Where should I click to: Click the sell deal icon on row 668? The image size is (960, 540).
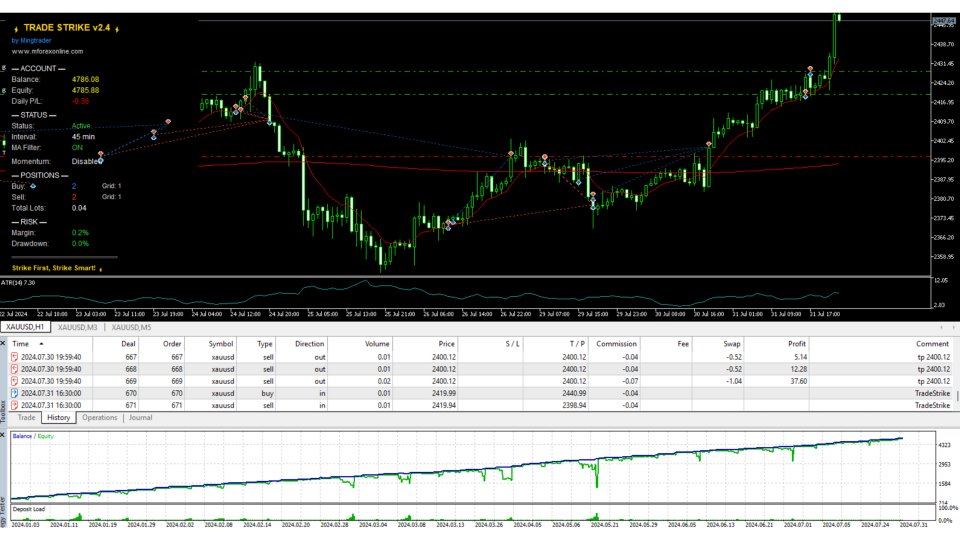pos(14,369)
